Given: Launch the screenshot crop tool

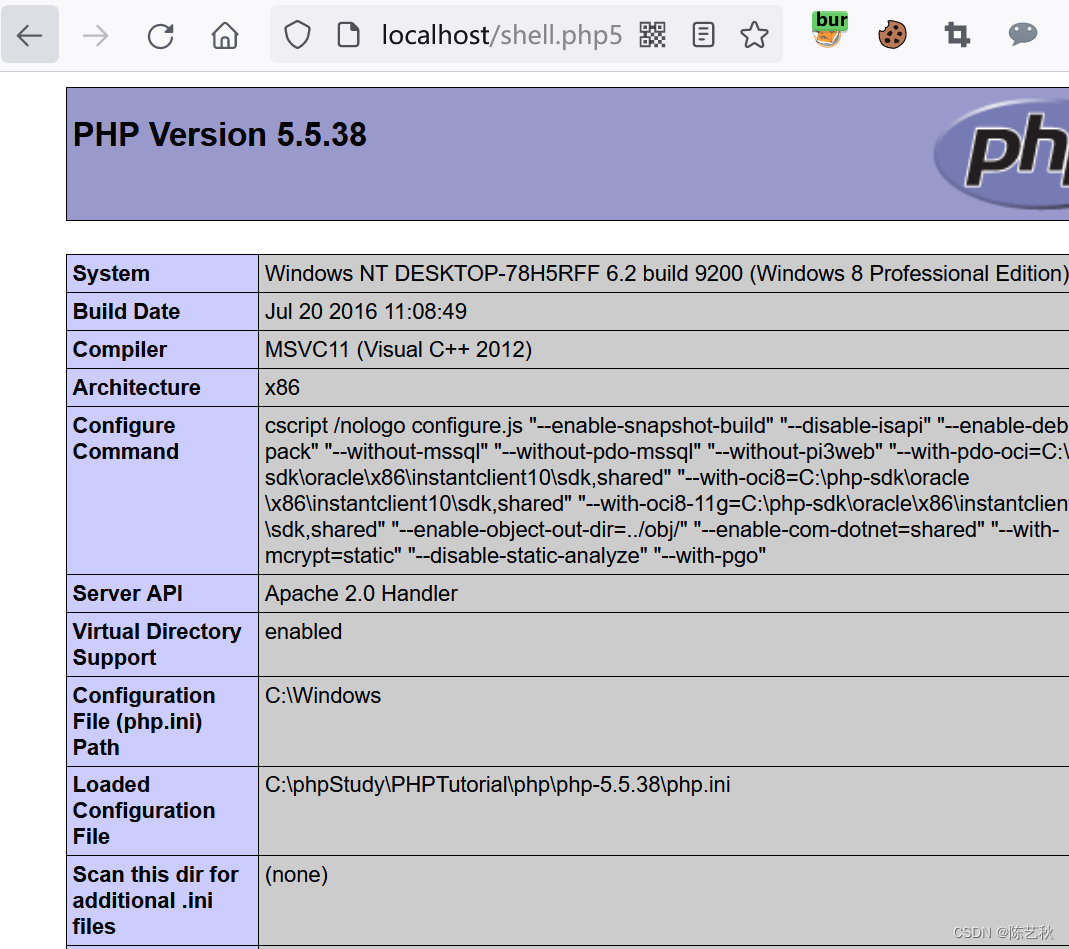Looking at the screenshot, I should [957, 35].
